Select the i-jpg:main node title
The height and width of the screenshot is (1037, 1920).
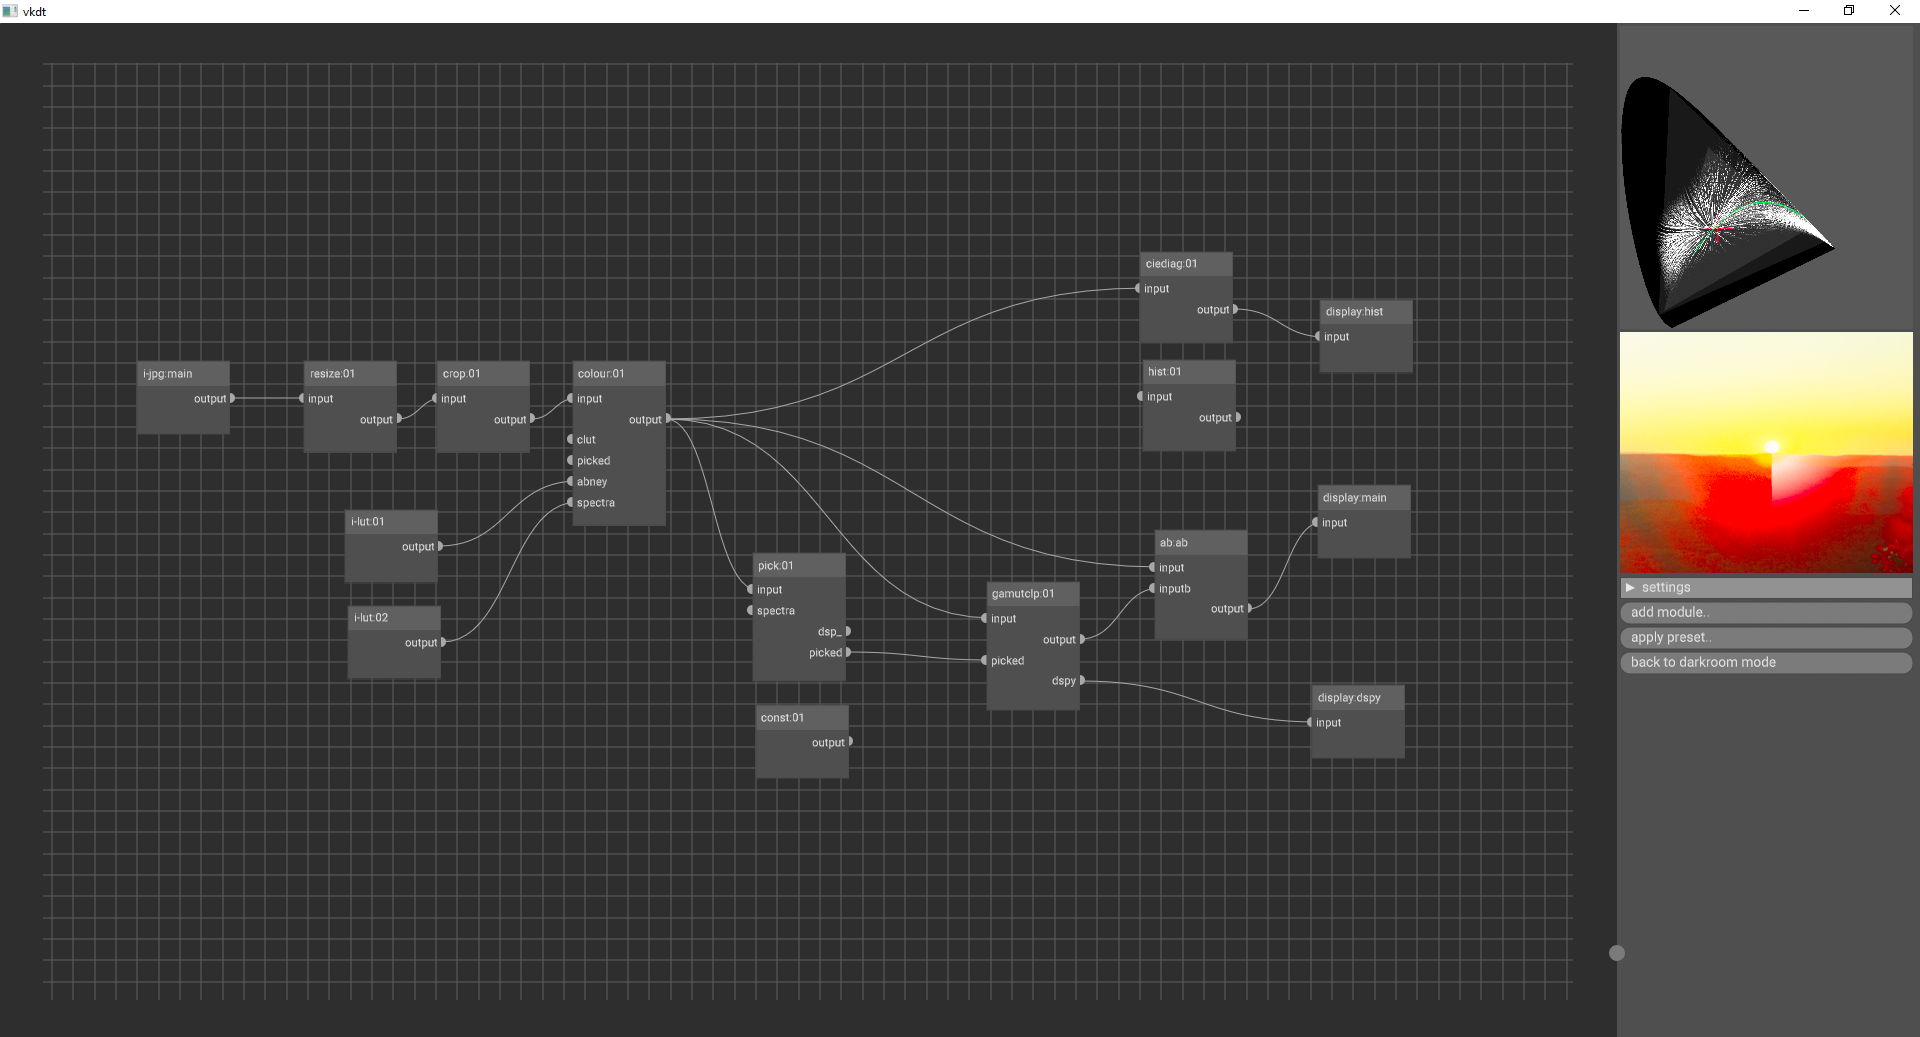click(x=183, y=374)
